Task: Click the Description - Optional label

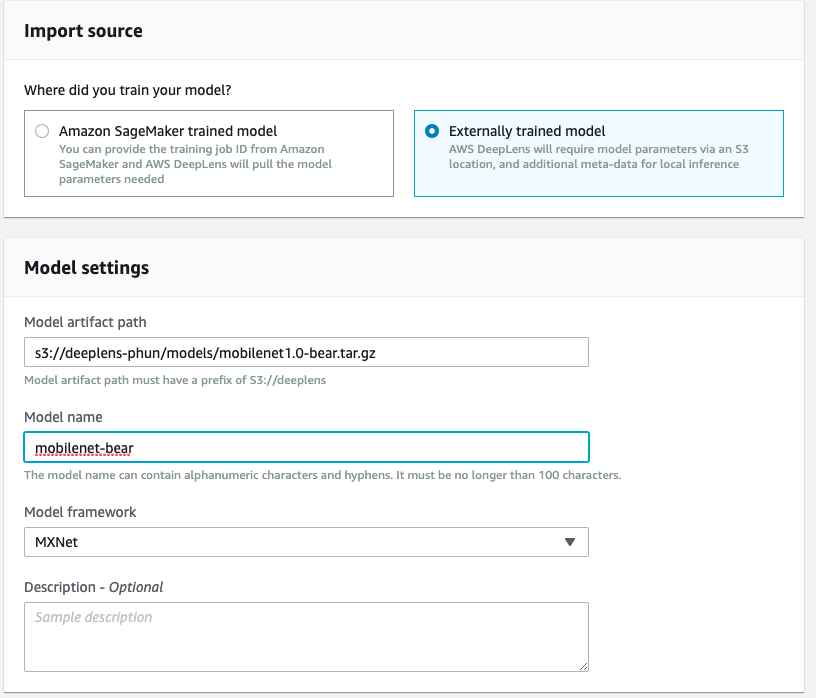Action: pyautogui.click(x=94, y=587)
